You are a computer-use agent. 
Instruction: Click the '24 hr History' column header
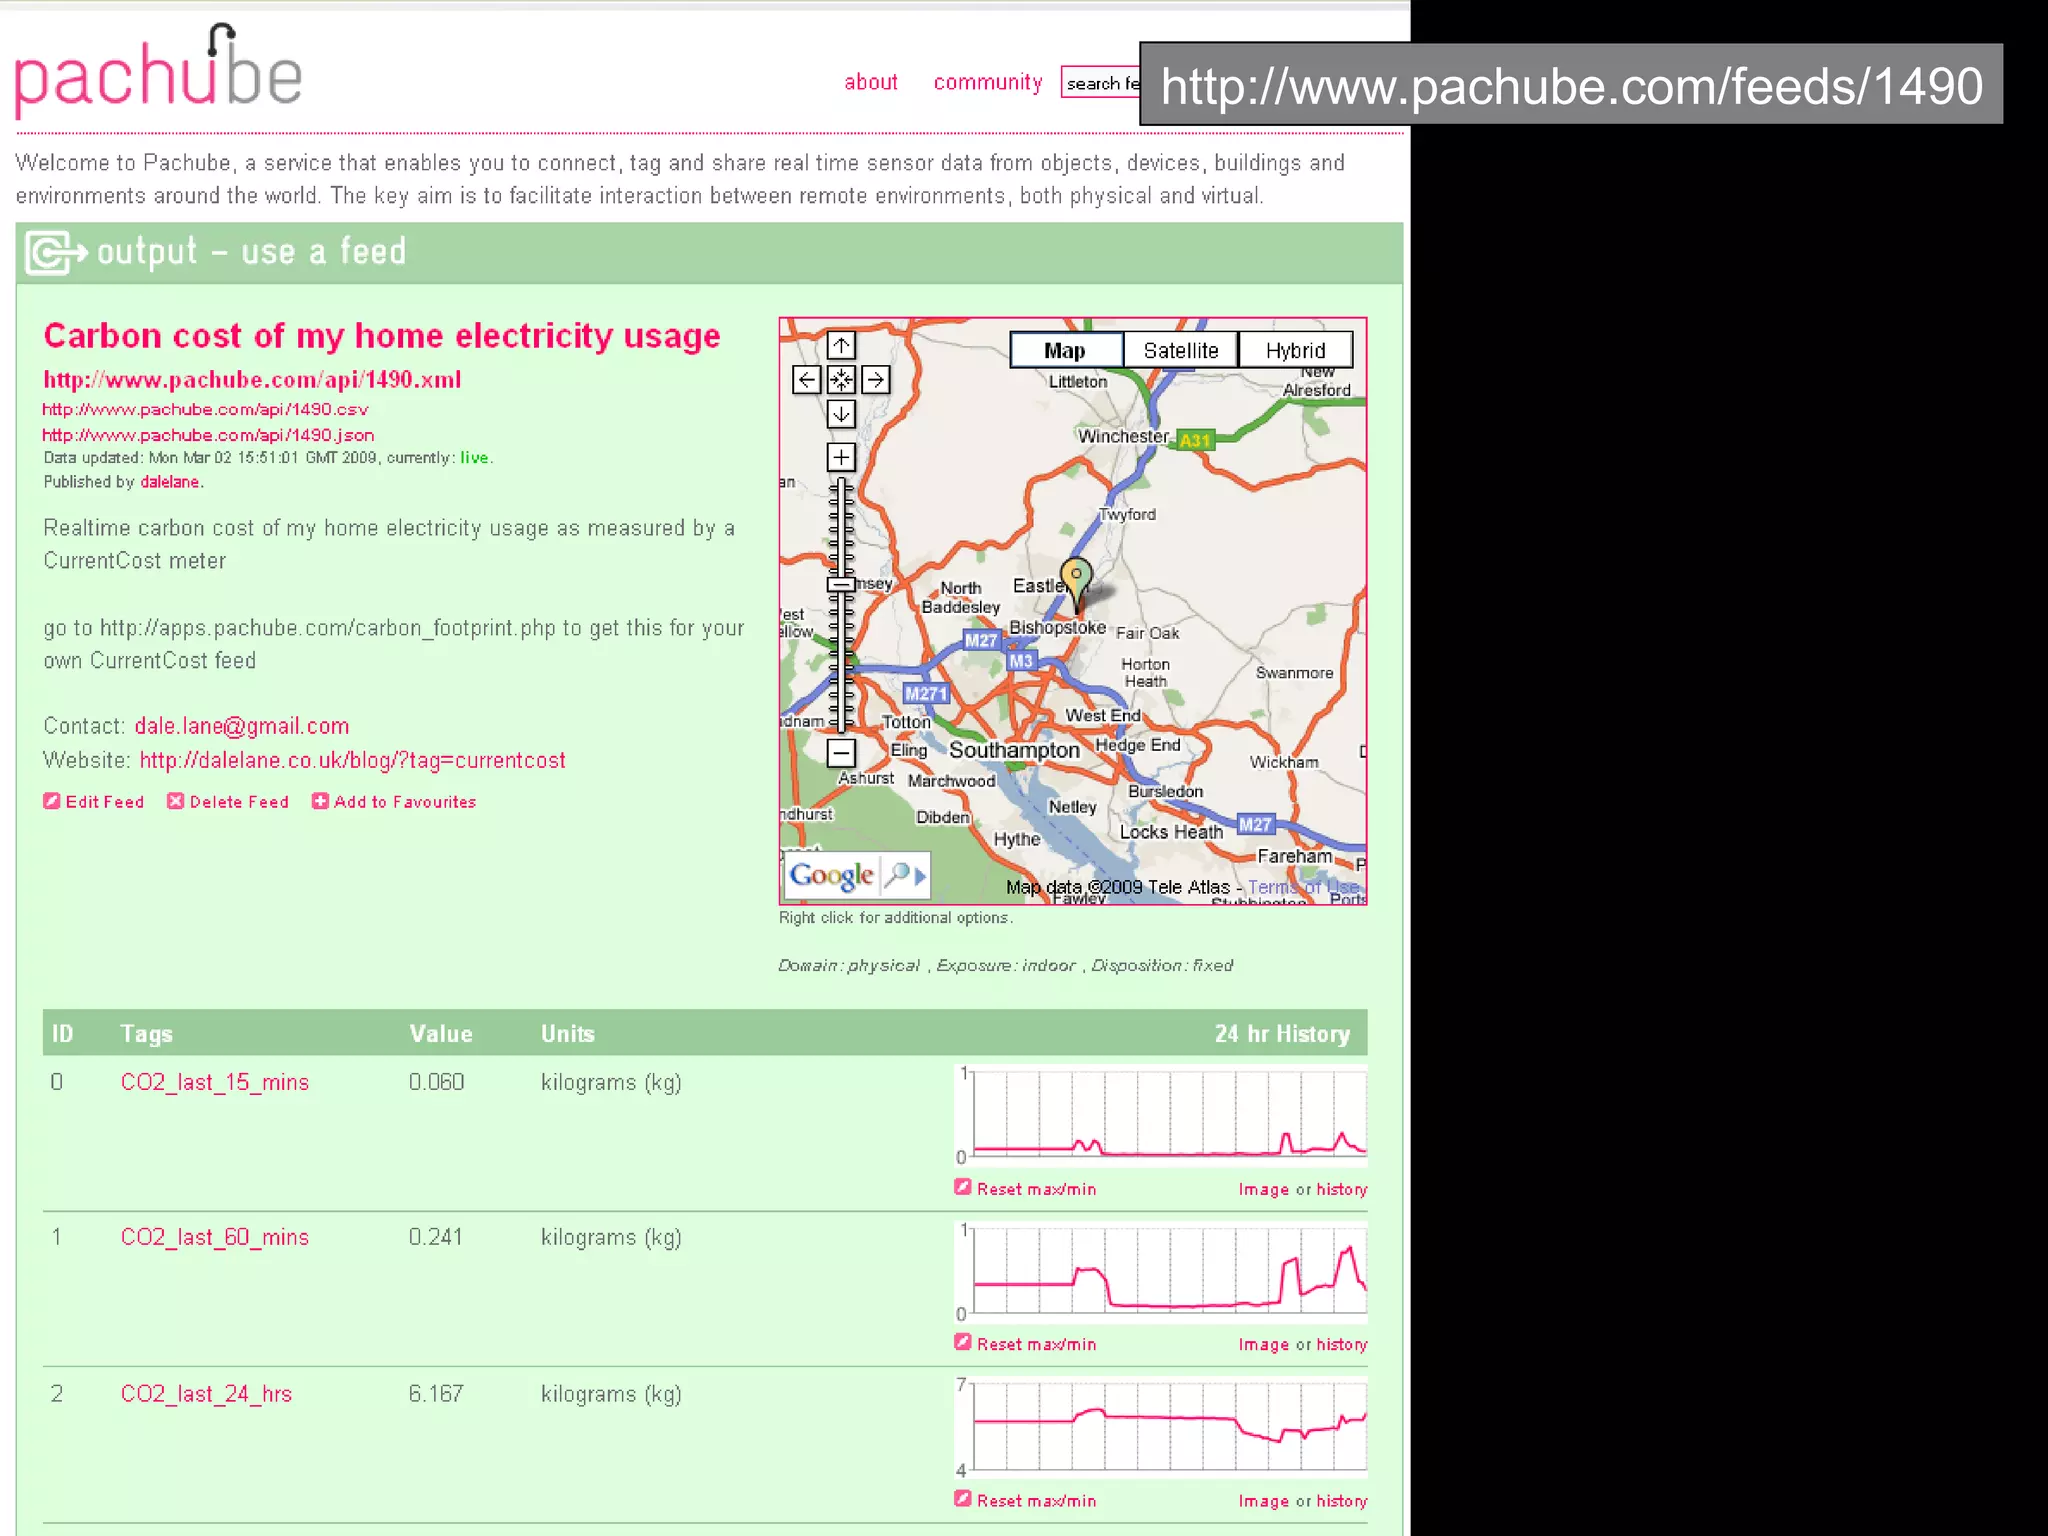[1282, 1034]
